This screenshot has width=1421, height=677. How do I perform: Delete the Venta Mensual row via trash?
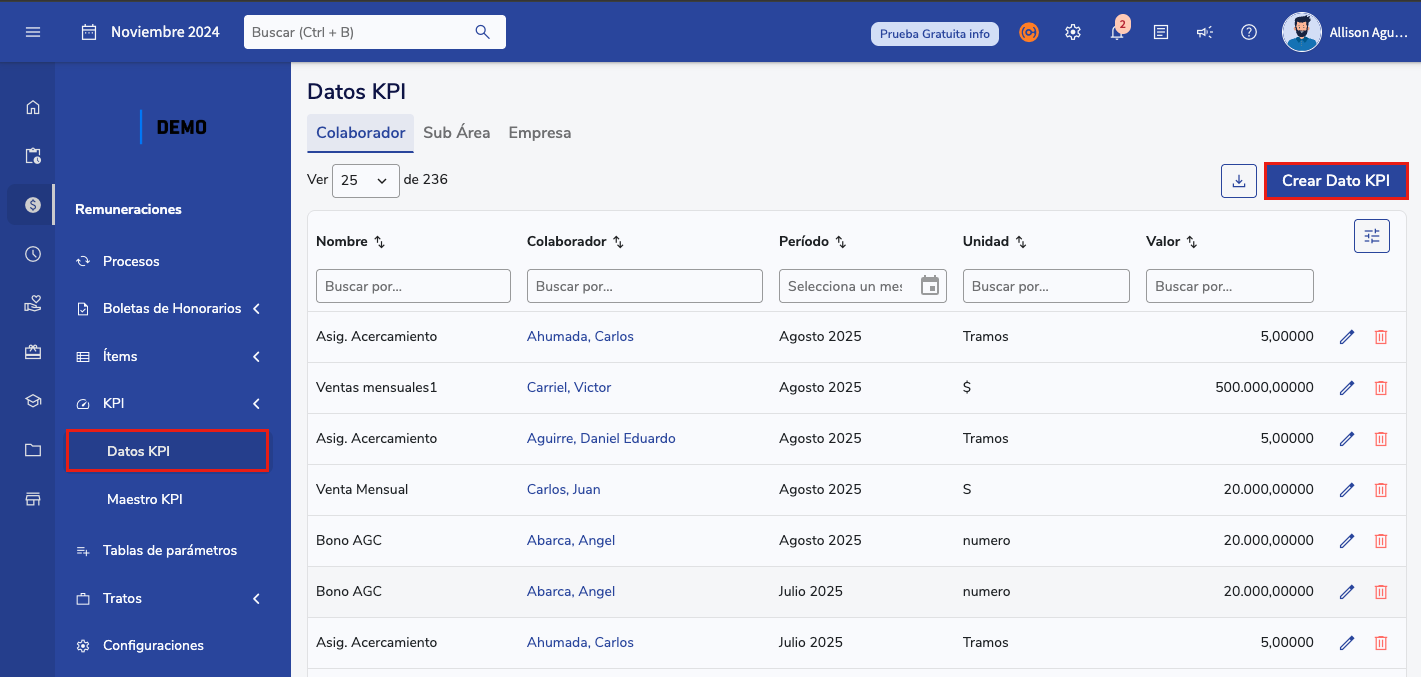click(1381, 490)
